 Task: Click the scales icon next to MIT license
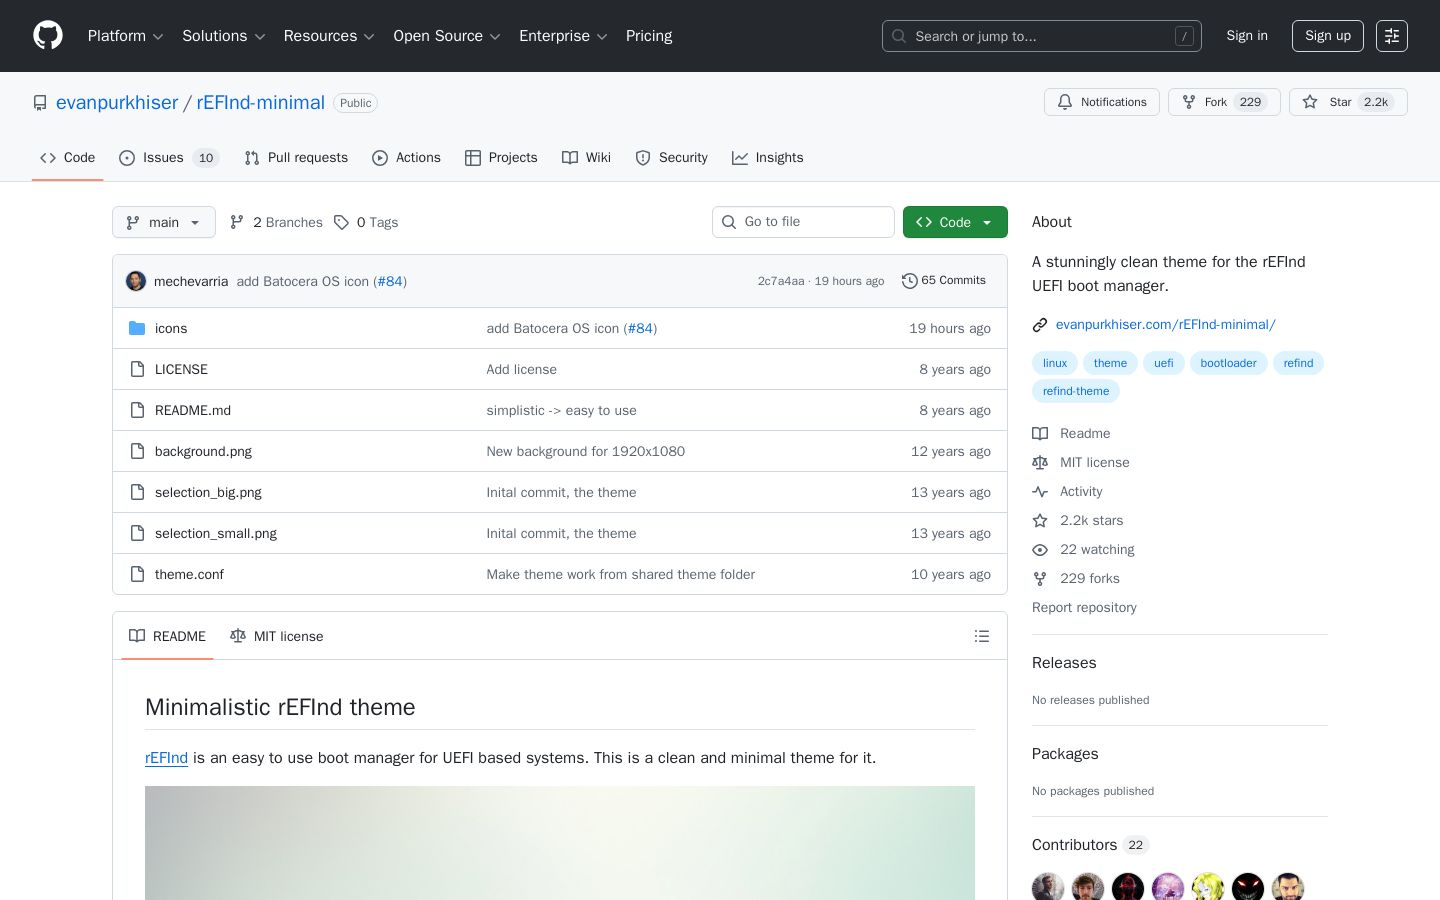(1040, 462)
